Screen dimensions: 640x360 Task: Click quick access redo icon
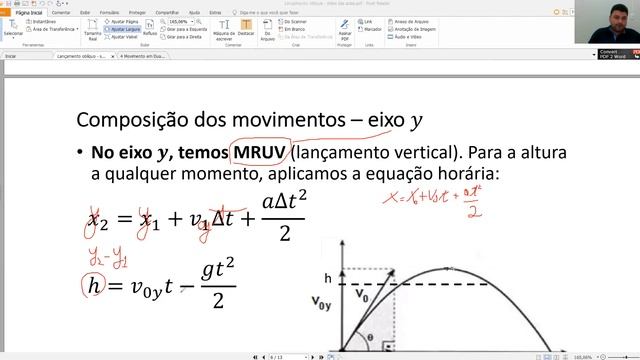tap(49, 3)
